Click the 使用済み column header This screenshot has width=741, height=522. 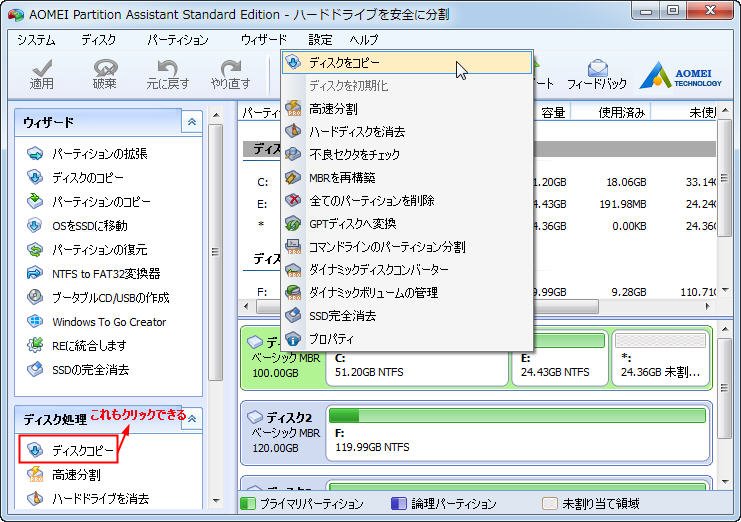(611, 112)
